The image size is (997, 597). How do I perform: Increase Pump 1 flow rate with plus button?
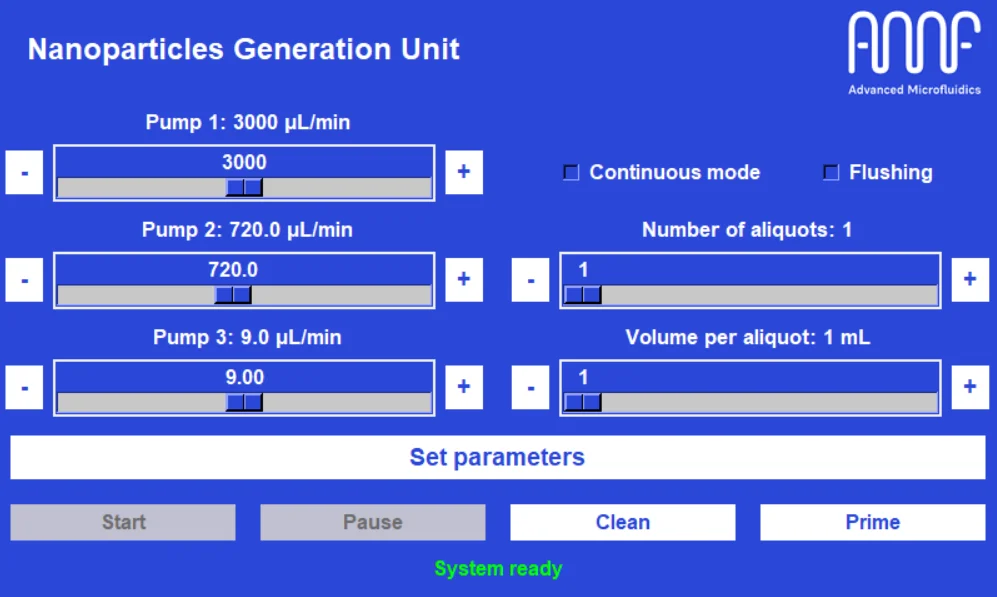[x=463, y=172]
